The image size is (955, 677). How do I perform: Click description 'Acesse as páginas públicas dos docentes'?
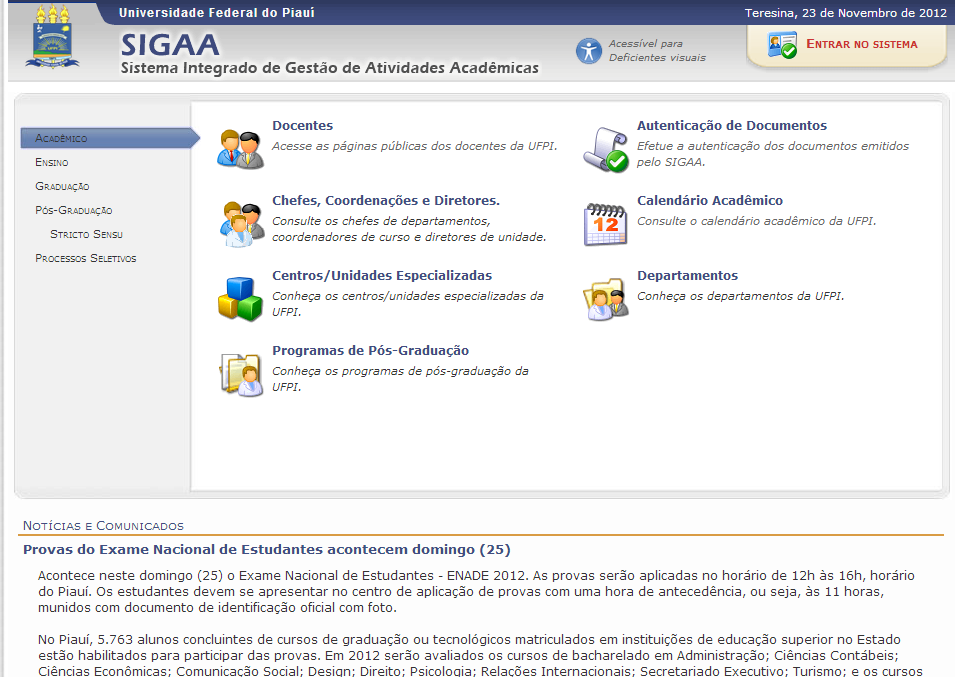(x=415, y=146)
